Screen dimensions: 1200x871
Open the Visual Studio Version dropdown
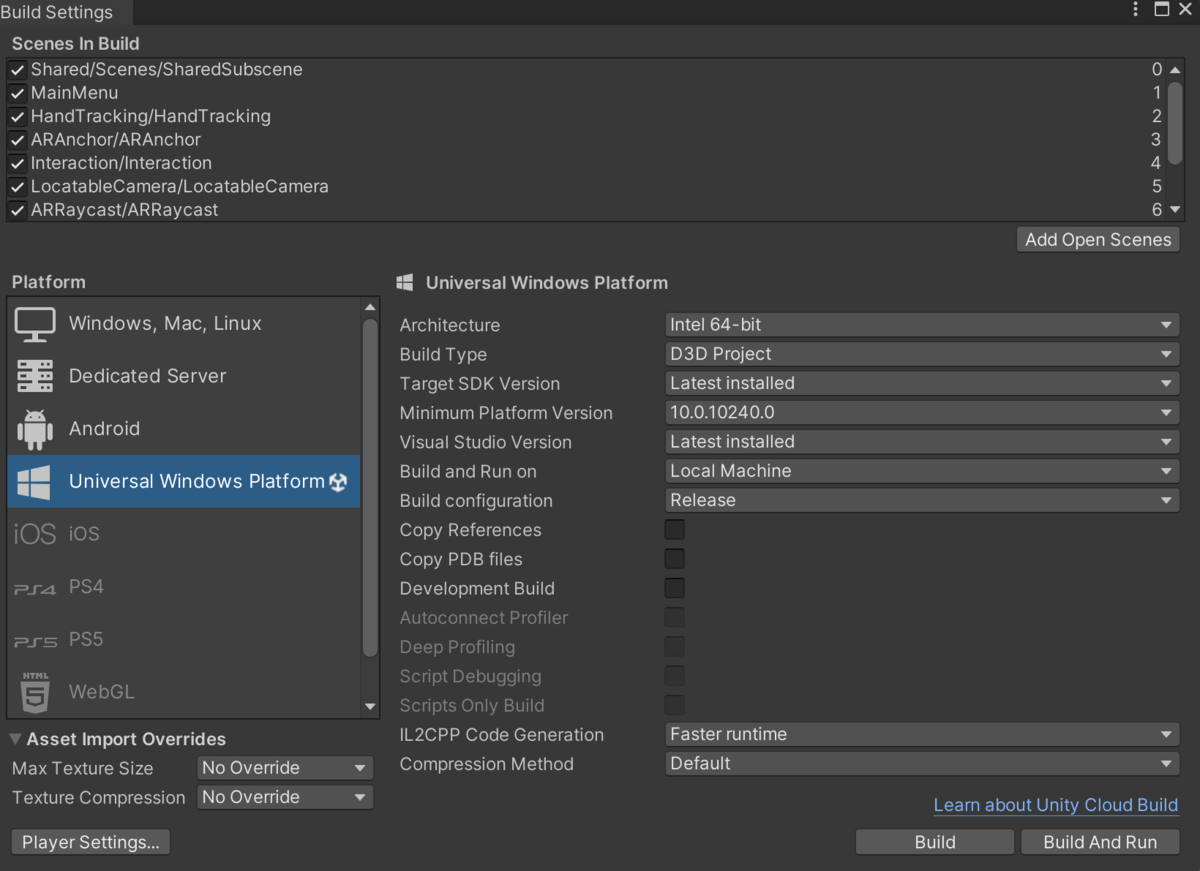click(x=922, y=442)
